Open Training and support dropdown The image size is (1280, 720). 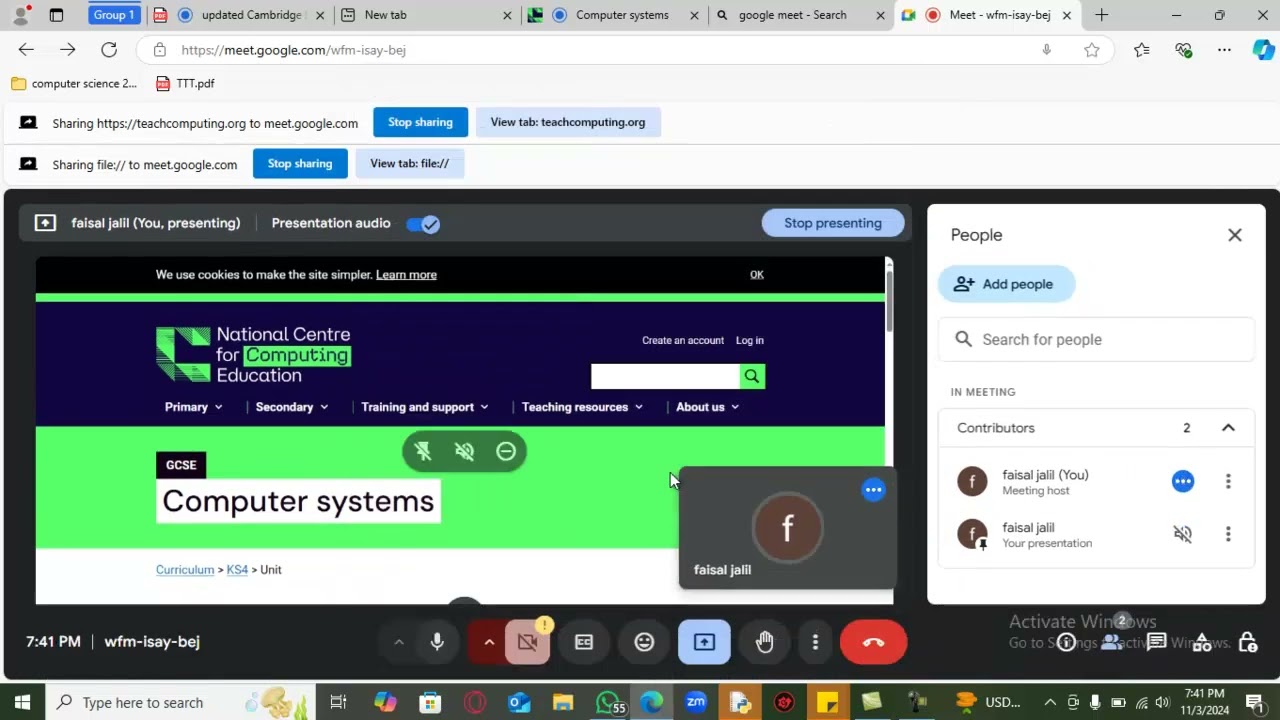click(x=425, y=407)
